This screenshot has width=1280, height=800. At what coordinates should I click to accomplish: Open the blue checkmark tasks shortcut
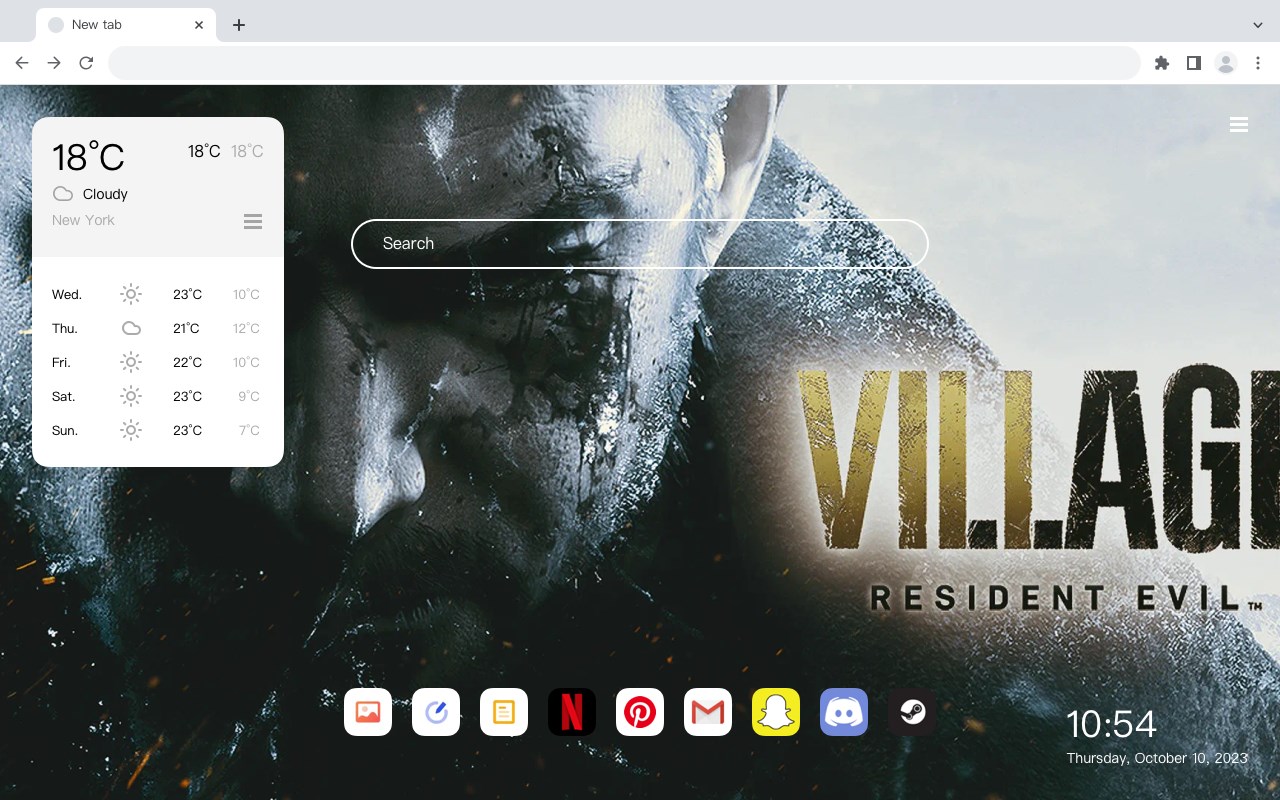click(x=436, y=712)
